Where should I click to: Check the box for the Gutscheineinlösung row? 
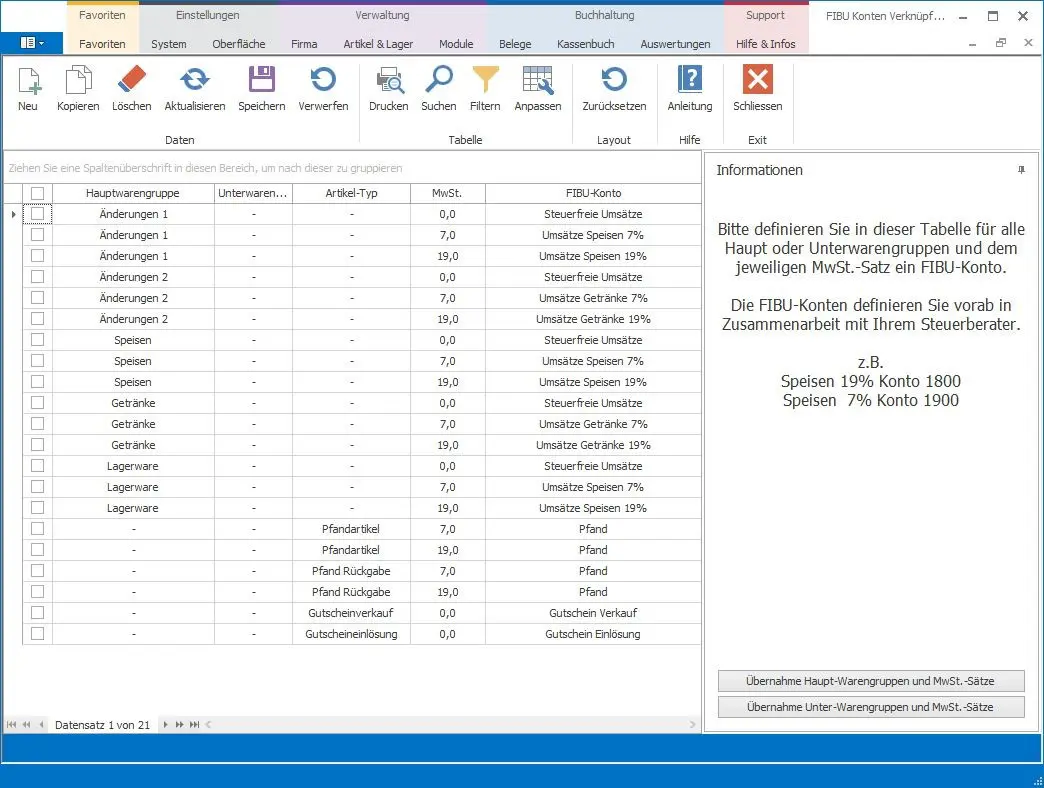coord(37,634)
